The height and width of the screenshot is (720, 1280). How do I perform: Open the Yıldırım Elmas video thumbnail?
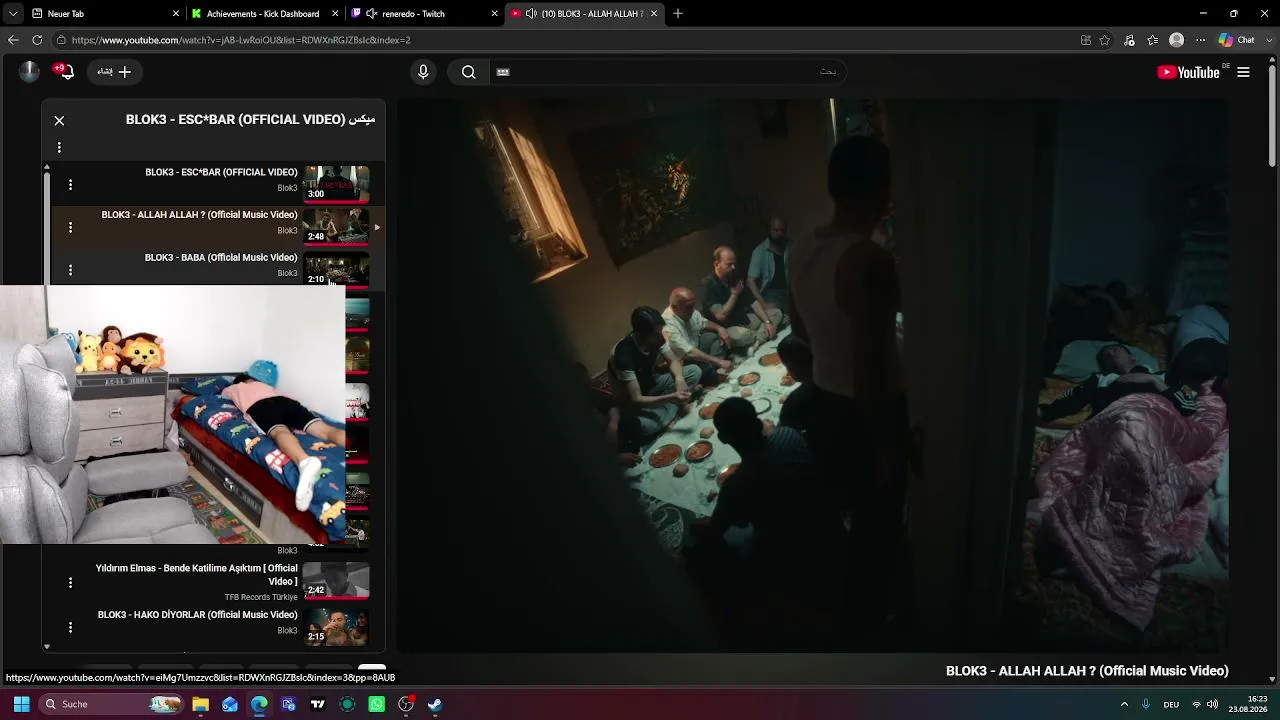point(336,580)
